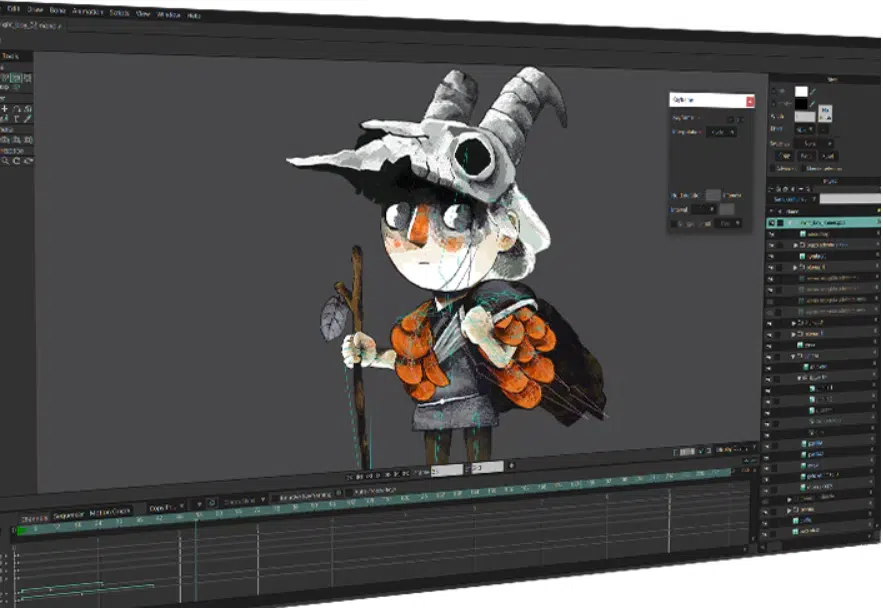This screenshot has height=609, width=883.
Task: Click the rewind button in playback controls
Action: [349, 477]
